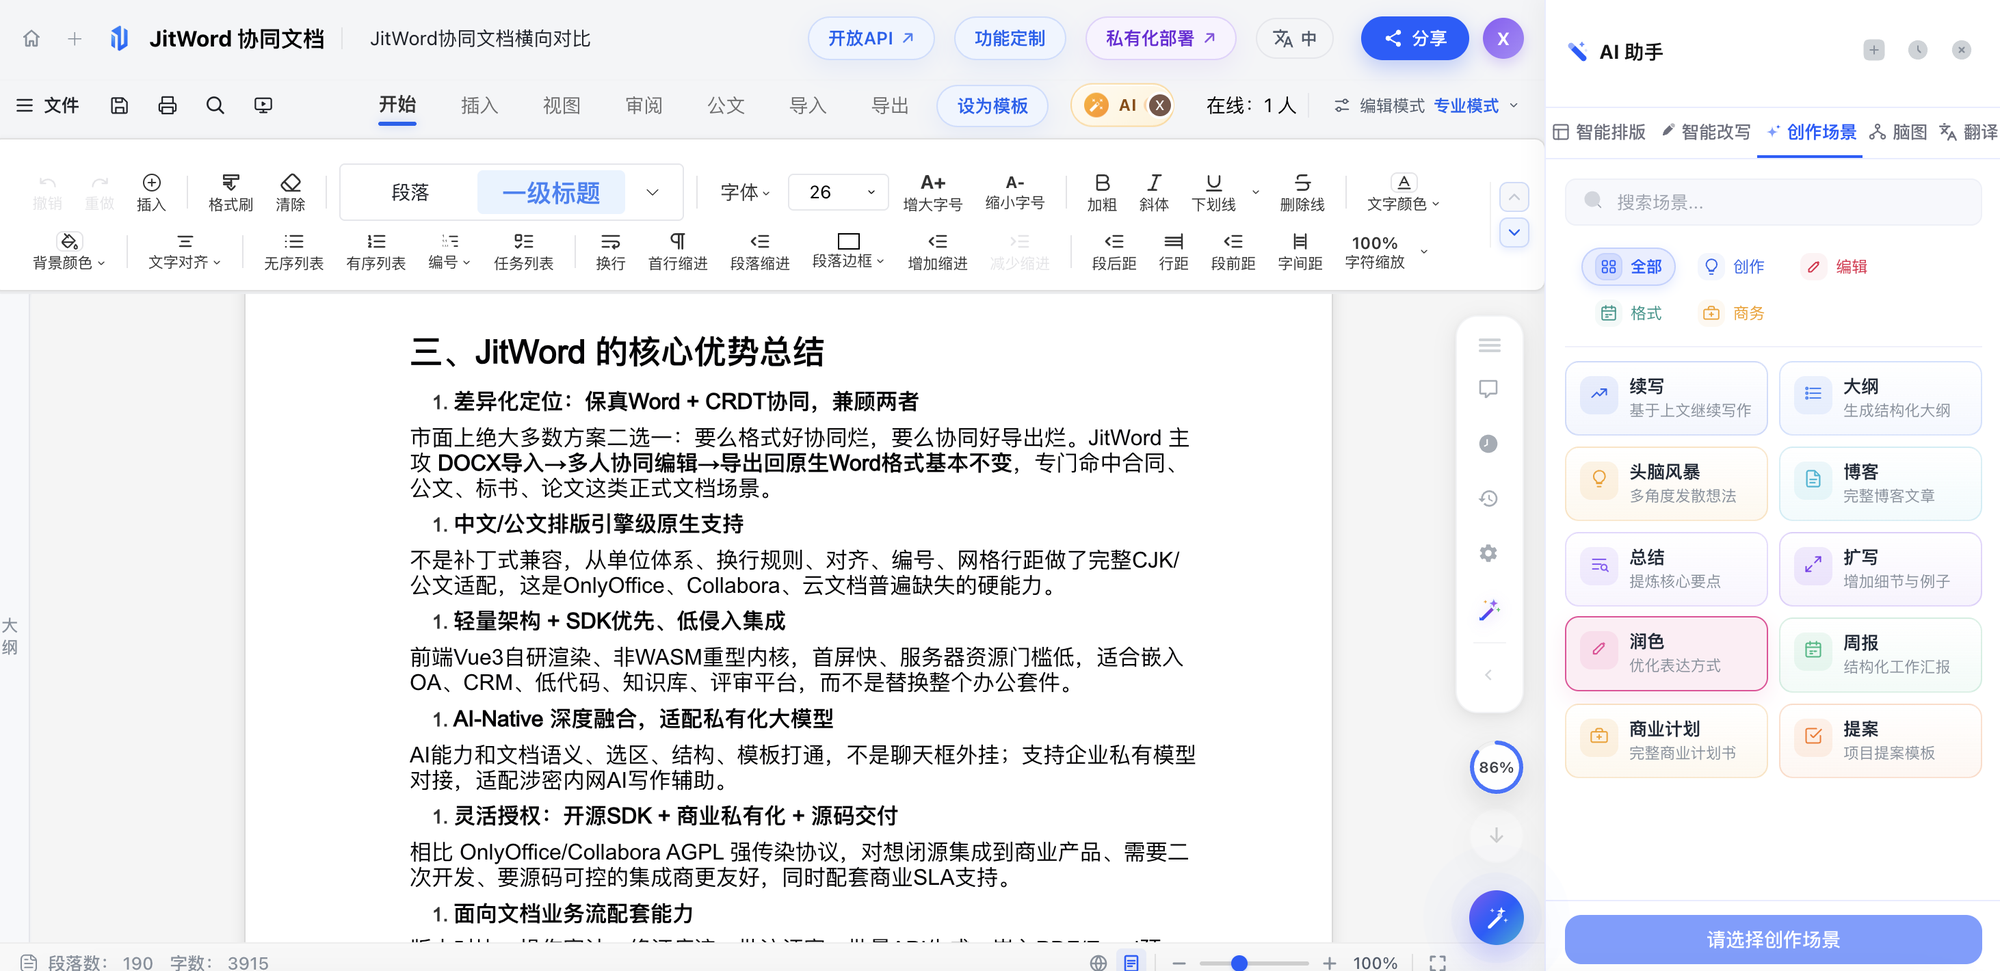Open the 专业模式 editing mode dropdown
This screenshot has height=971, width=2000.
coord(1475,105)
